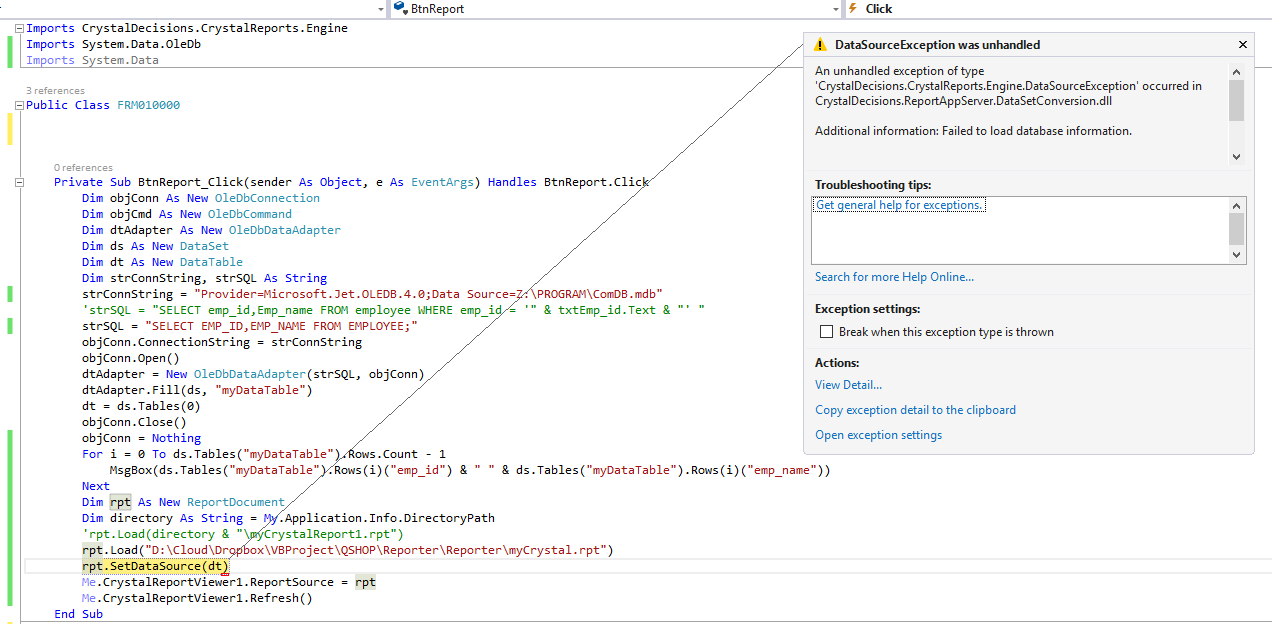Click the lightning bolt Click event icon
This screenshot has height=624, width=1272.
(853, 8)
